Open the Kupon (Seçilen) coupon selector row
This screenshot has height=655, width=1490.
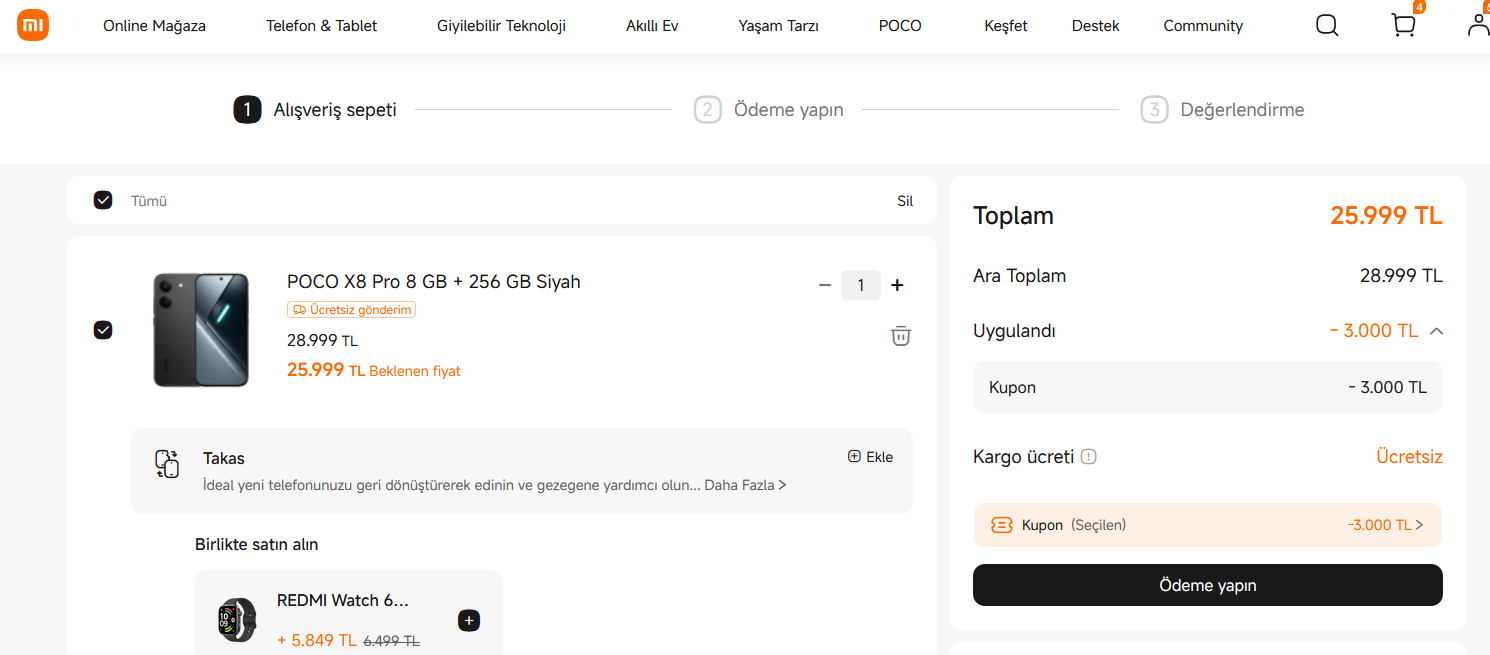click(x=1208, y=525)
